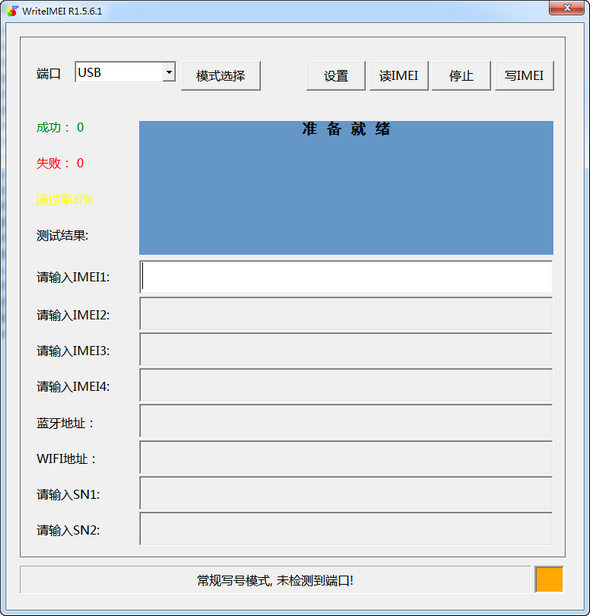The height and width of the screenshot is (616, 590).
Task: Click the SN1 input field
Action: click(346, 493)
